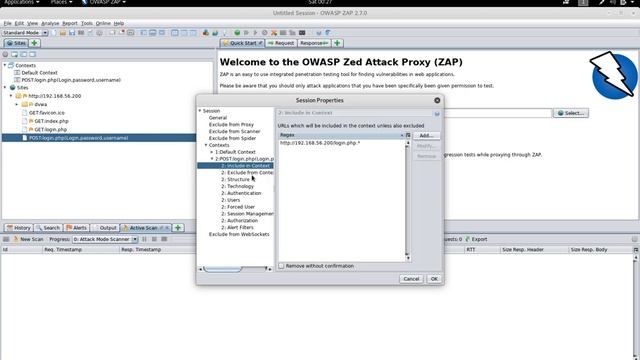The width and height of the screenshot is (640, 360).
Task: Click the green plus beside Sites tab
Action: [x=35, y=43]
